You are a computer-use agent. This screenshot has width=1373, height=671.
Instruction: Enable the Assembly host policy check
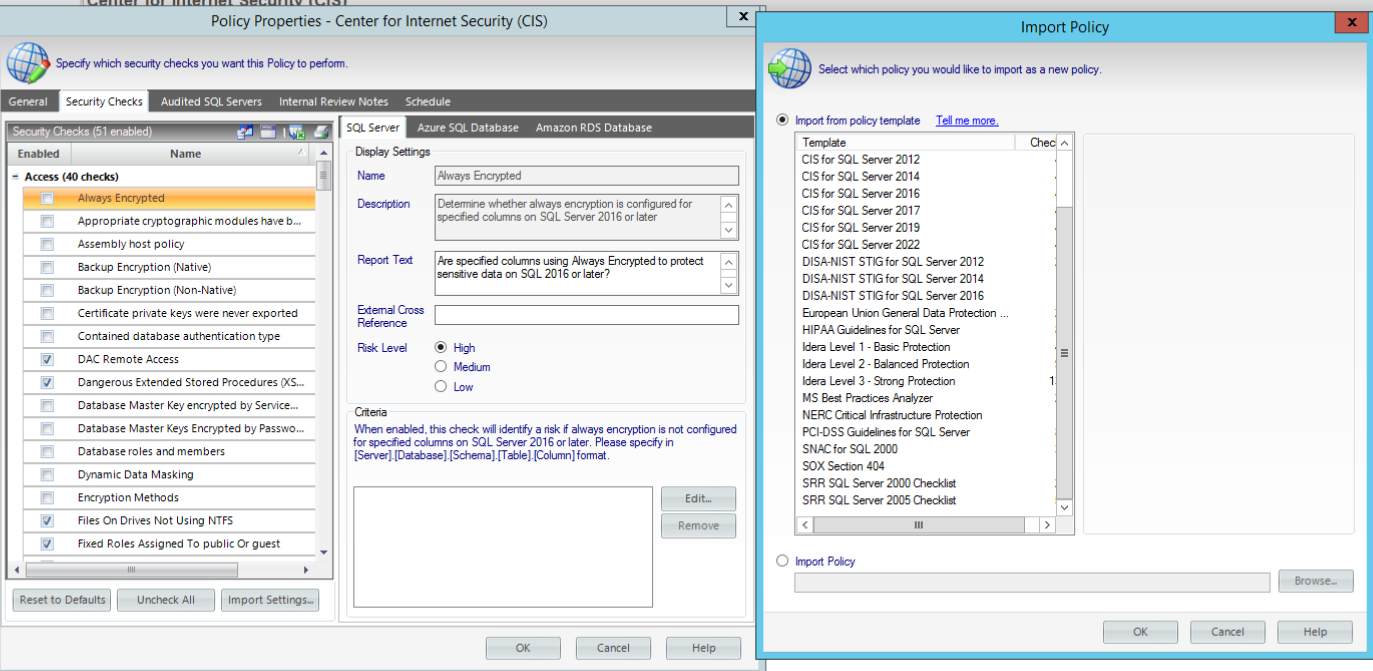click(x=47, y=244)
